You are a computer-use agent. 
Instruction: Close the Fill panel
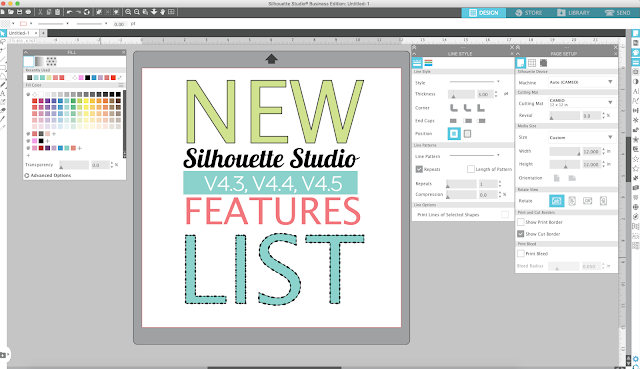point(123,53)
